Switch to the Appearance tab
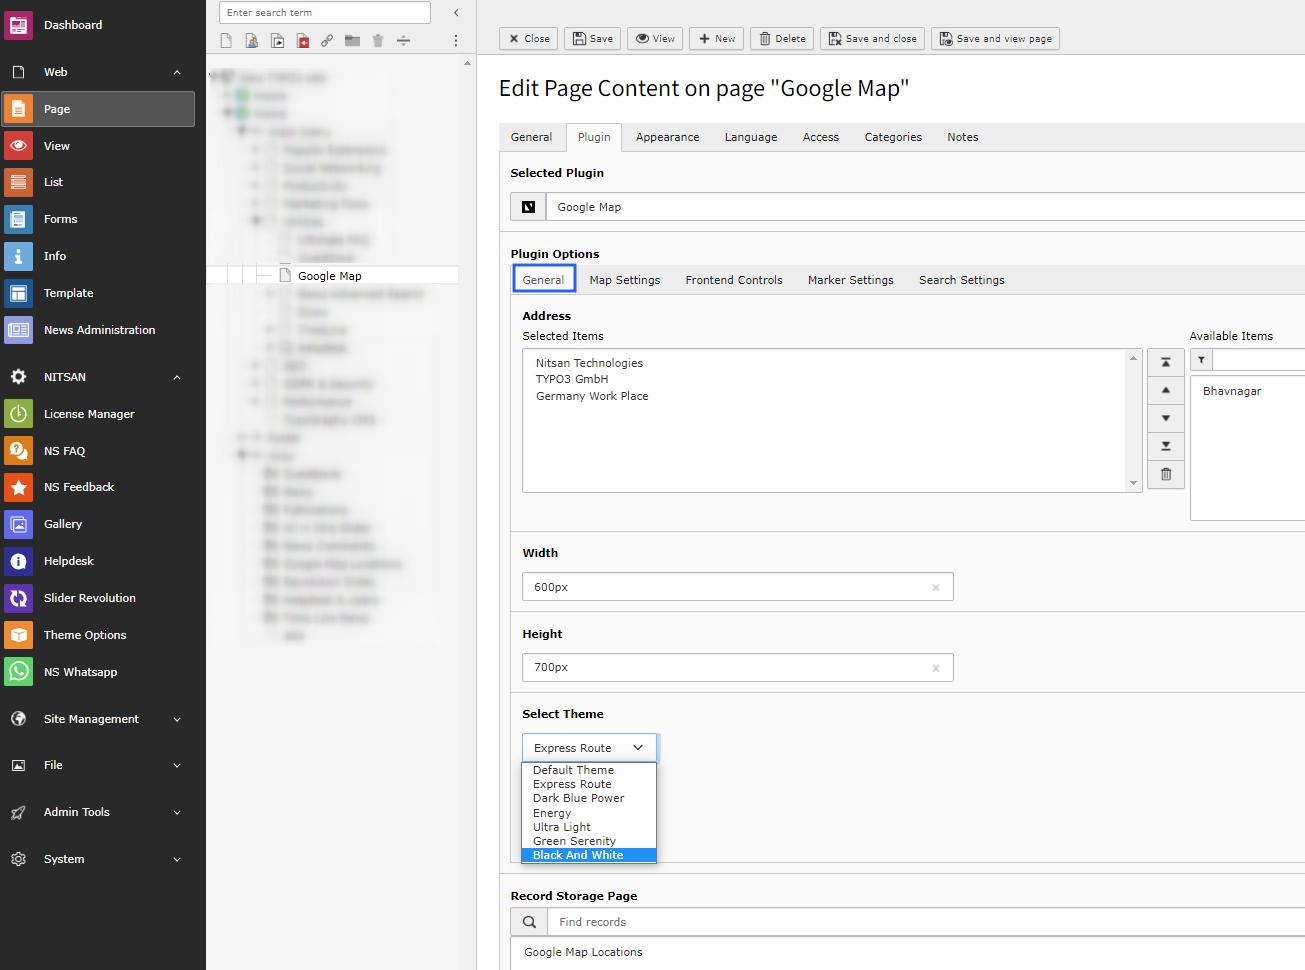Image resolution: width=1305 pixels, height=970 pixels. click(x=667, y=137)
